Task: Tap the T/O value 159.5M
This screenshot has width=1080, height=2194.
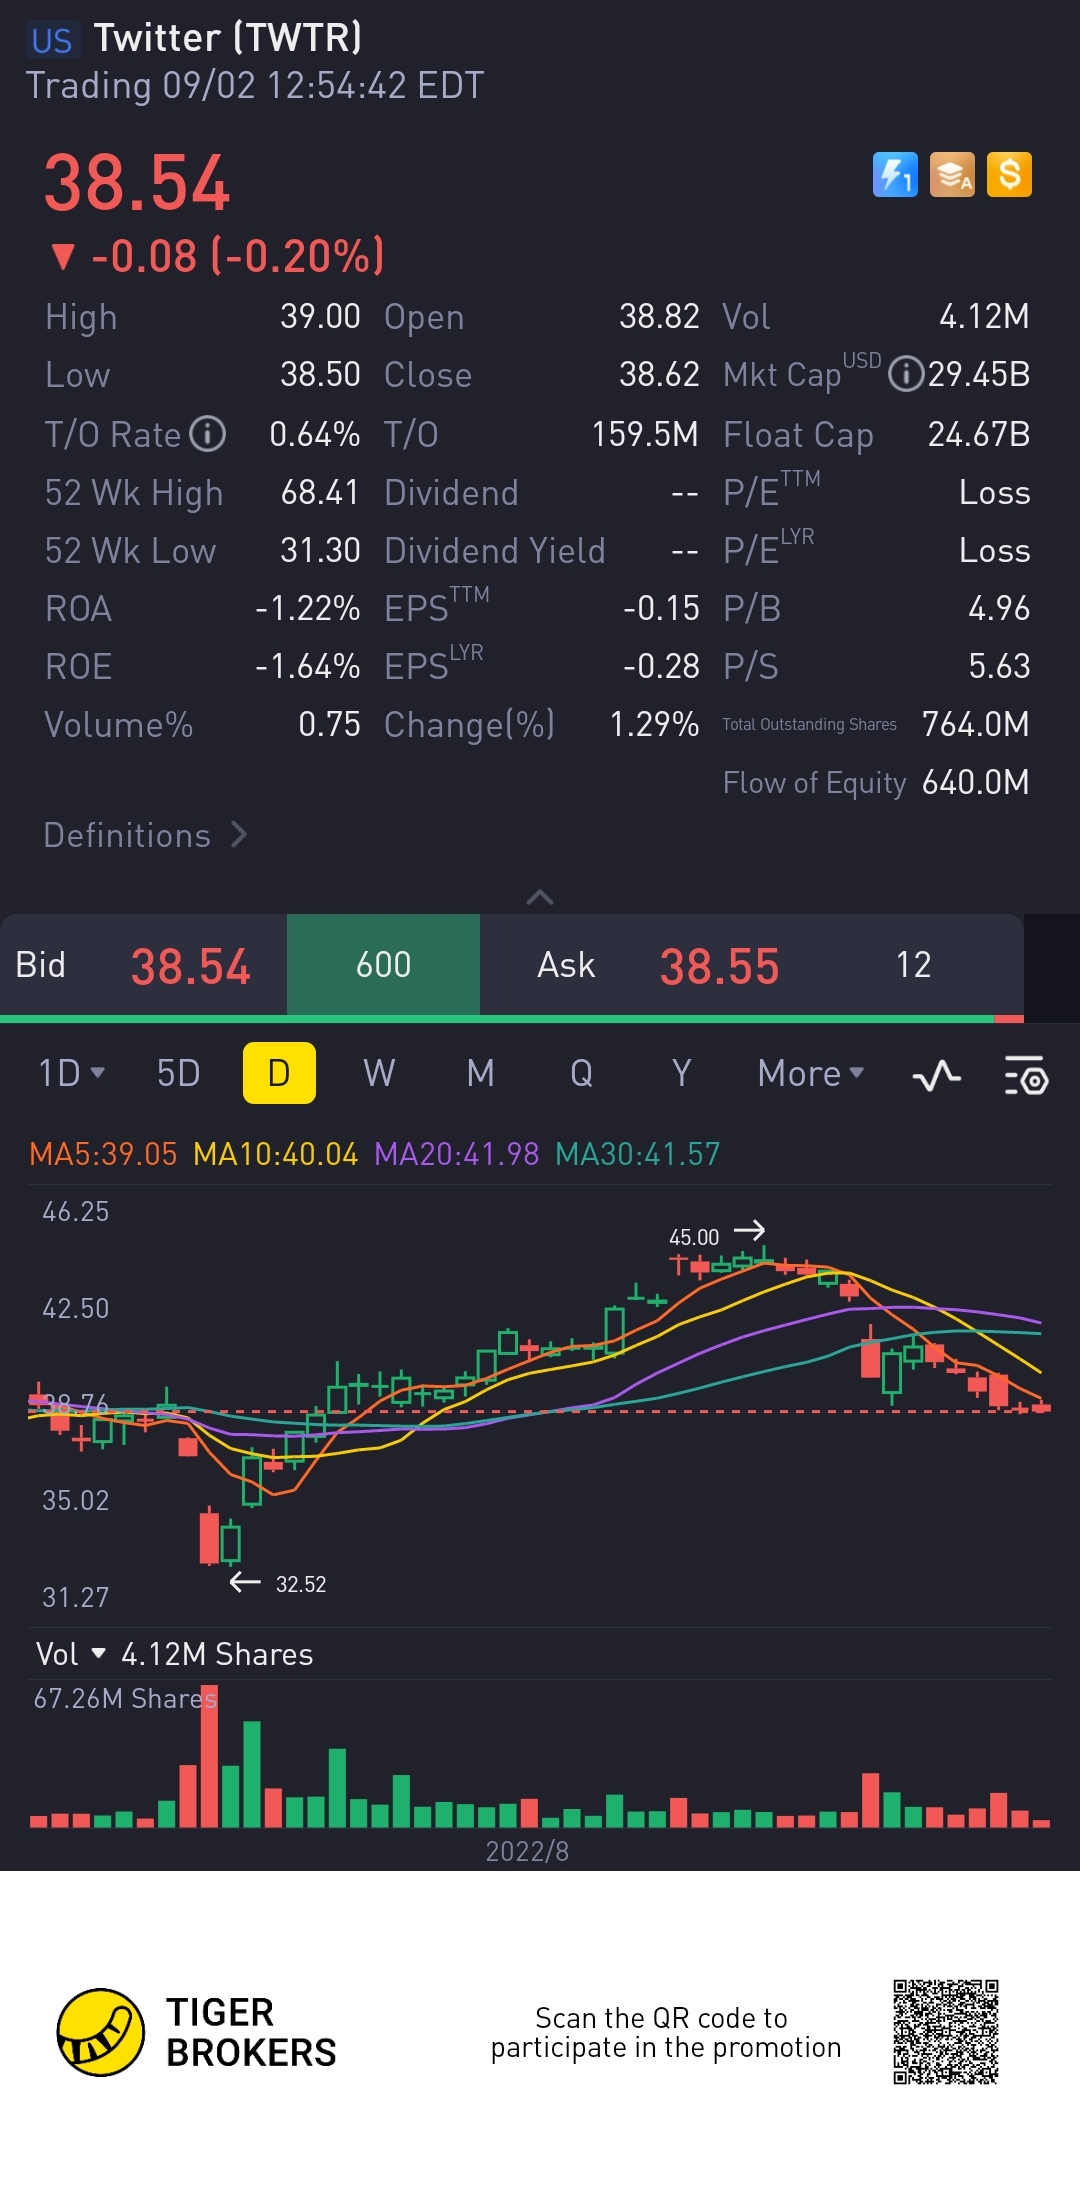Action: click(645, 434)
